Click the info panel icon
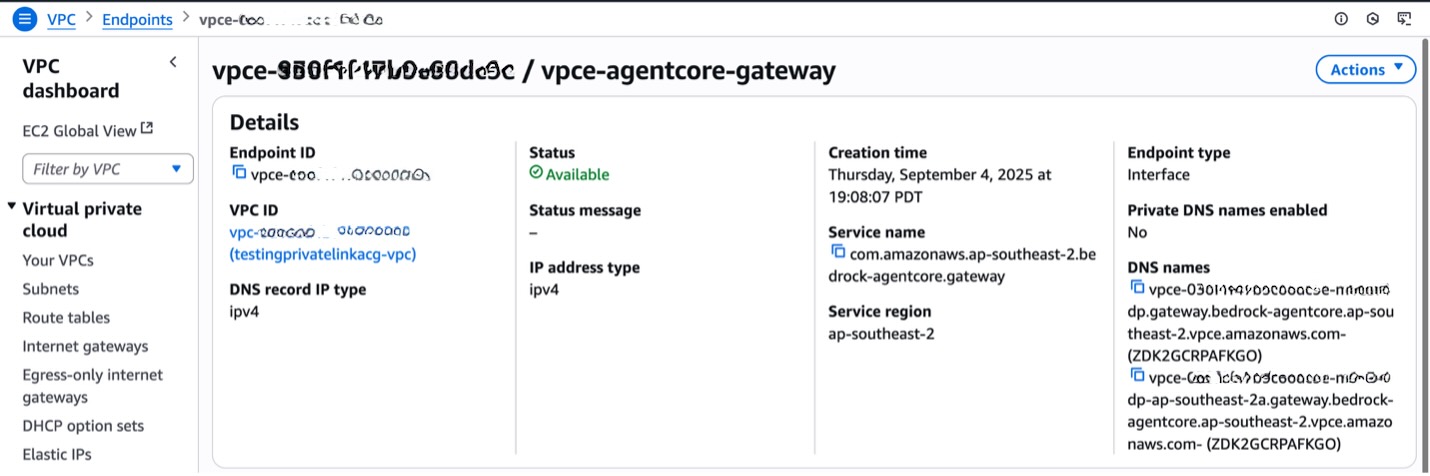This screenshot has height=476, width=1430. pos(1341,19)
